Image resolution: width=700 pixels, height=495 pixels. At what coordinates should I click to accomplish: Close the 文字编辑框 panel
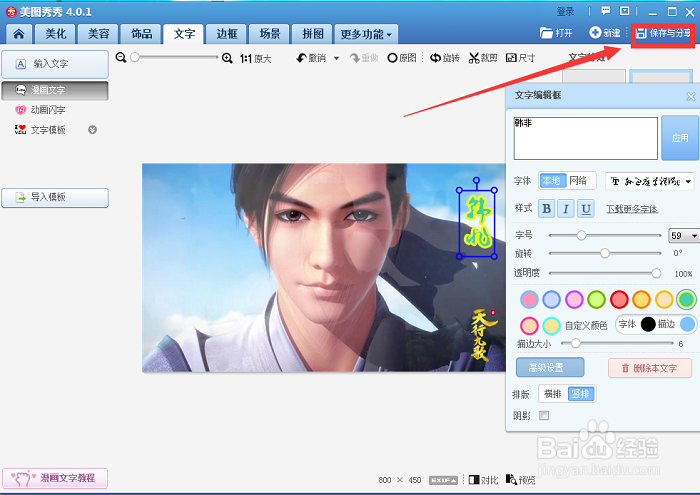click(691, 96)
